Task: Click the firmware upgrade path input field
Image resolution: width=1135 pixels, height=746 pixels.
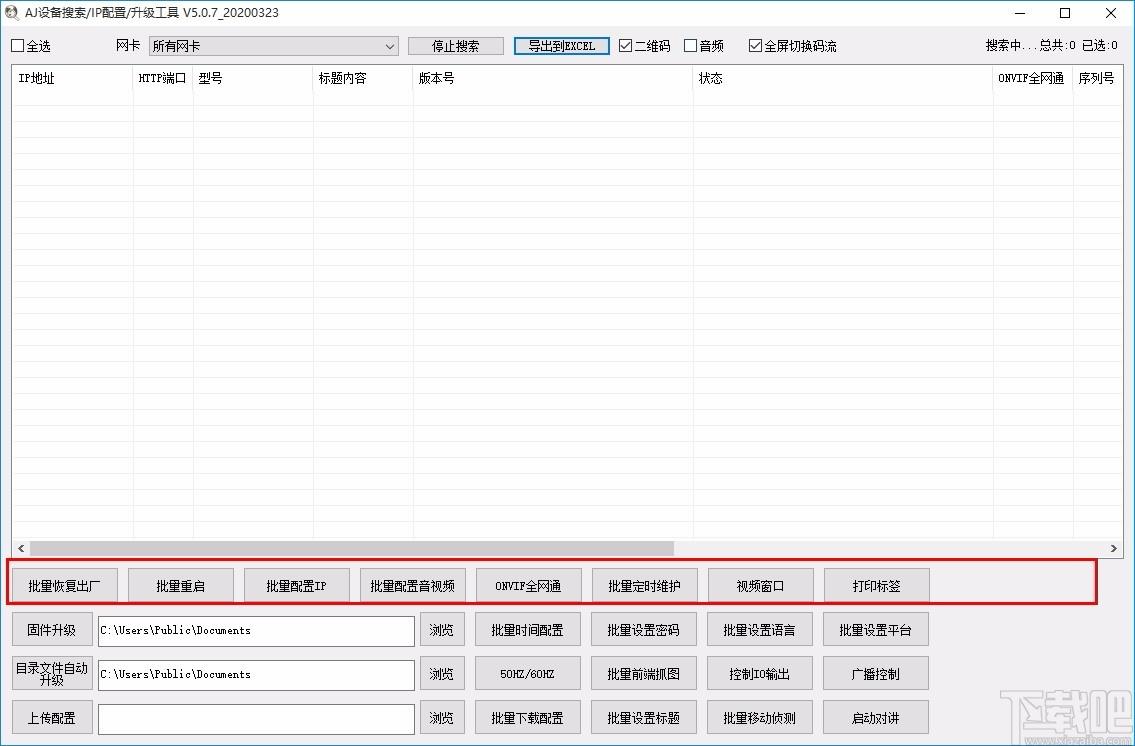Action: pos(256,631)
